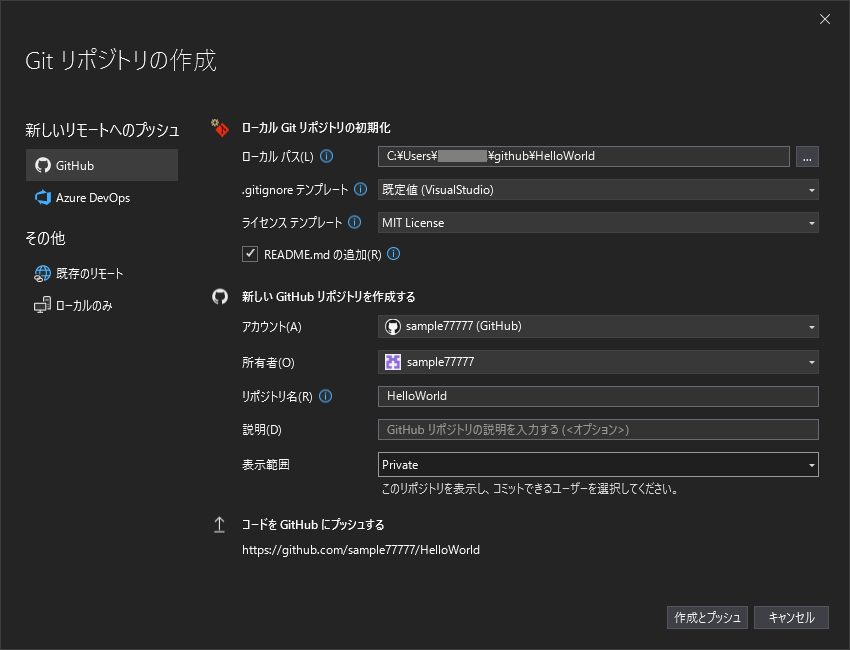Click the globe icon for existing remote
This screenshot has height=650, width=850.
(42, 274)
